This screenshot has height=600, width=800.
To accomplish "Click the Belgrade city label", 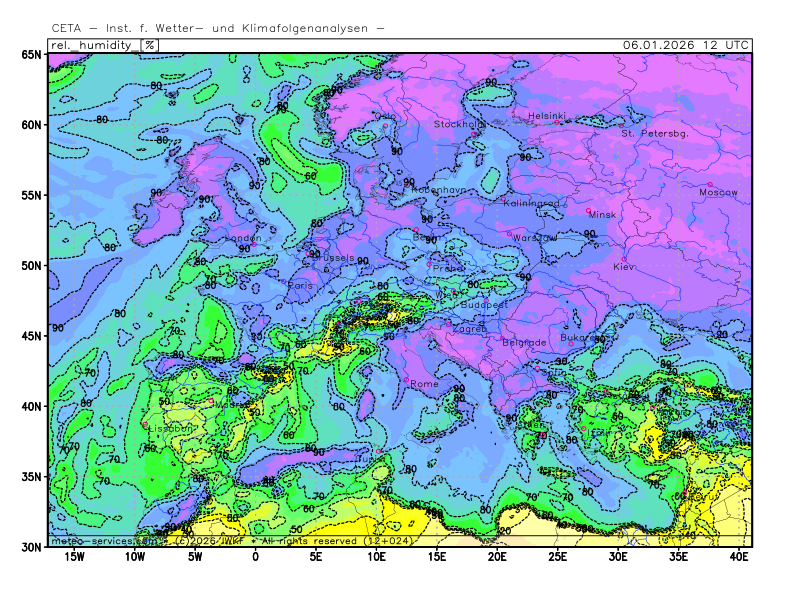I will 524,342.
